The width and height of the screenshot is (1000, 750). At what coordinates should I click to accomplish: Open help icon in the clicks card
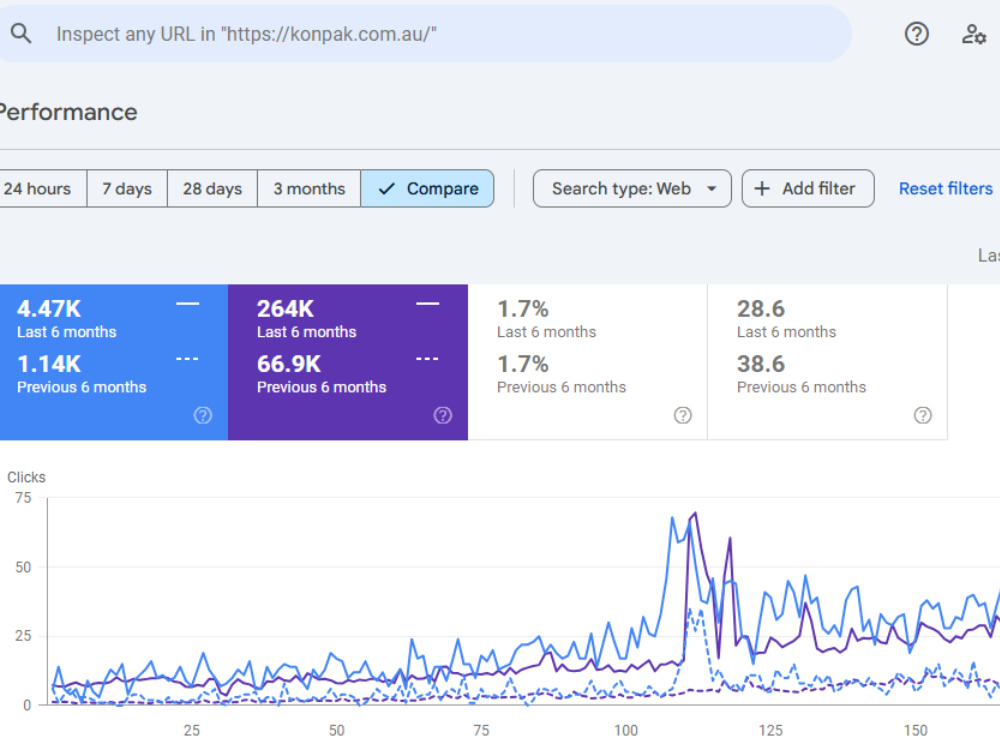coord(203,416)
